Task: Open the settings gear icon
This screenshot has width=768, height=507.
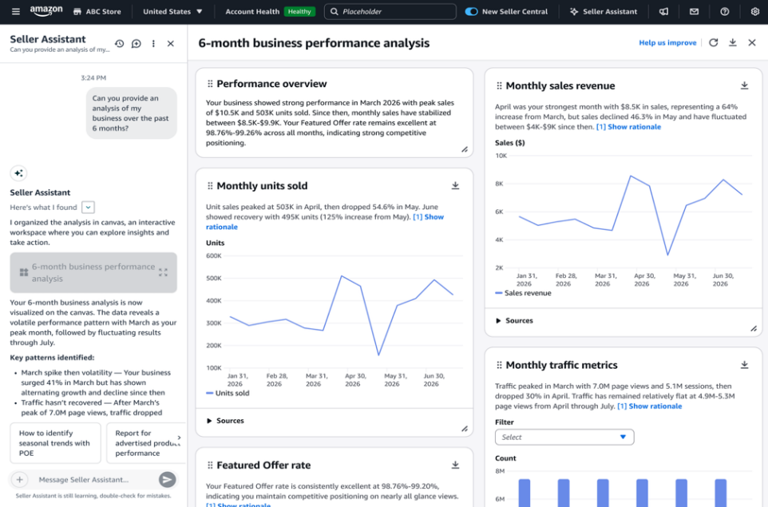Action: [755, 11]
